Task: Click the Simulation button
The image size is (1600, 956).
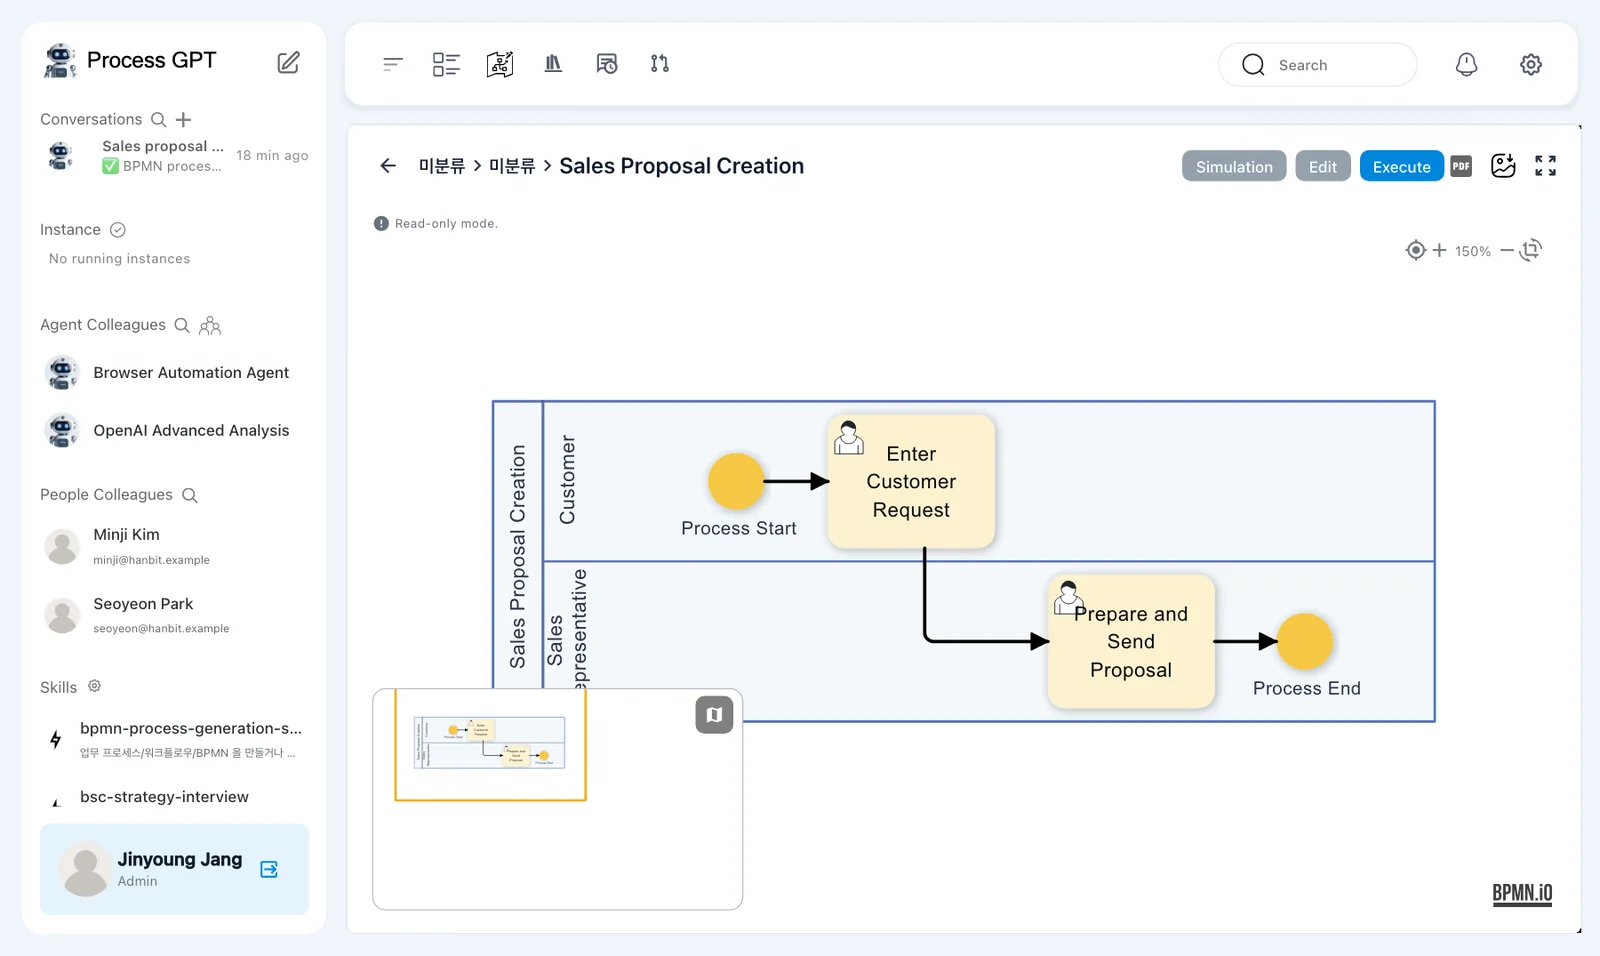Action: pyautogui.click(x=1234, y=166)
